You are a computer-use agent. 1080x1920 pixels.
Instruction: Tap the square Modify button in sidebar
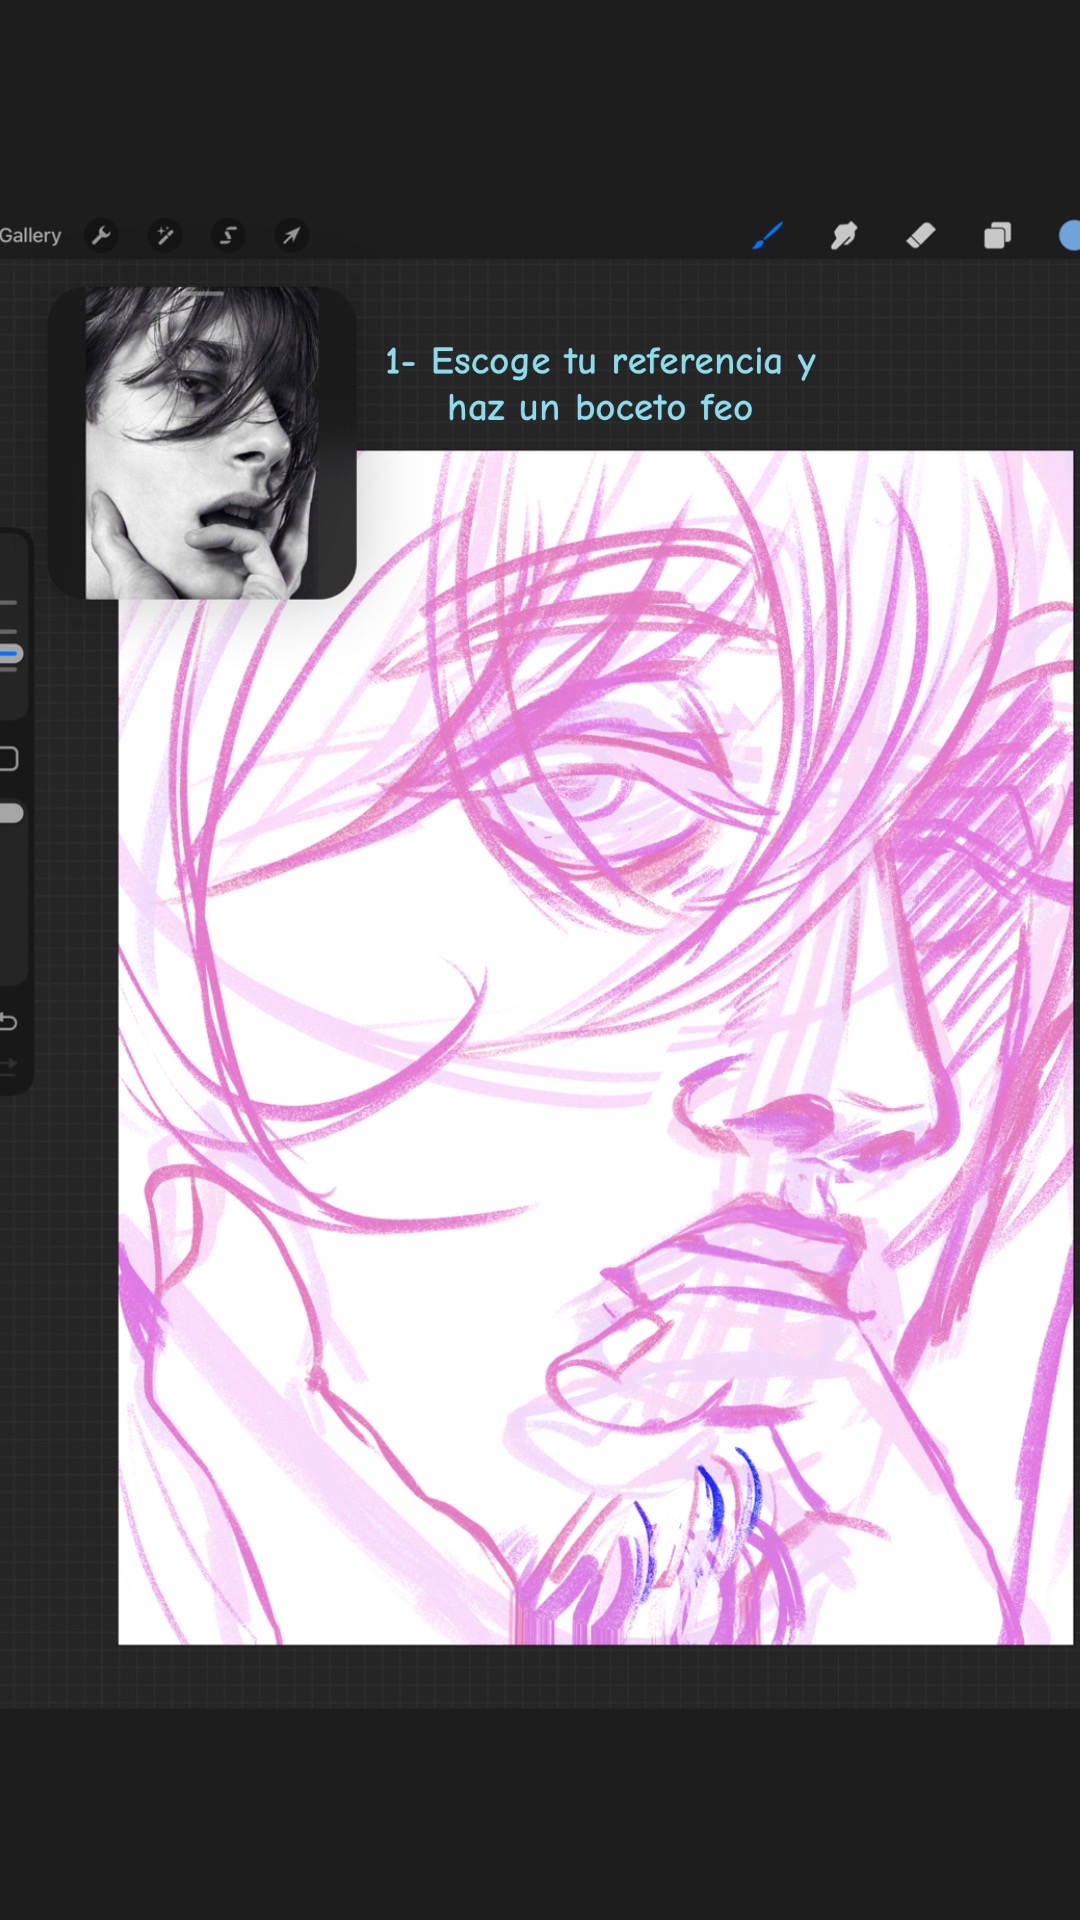tap(8, 759)
